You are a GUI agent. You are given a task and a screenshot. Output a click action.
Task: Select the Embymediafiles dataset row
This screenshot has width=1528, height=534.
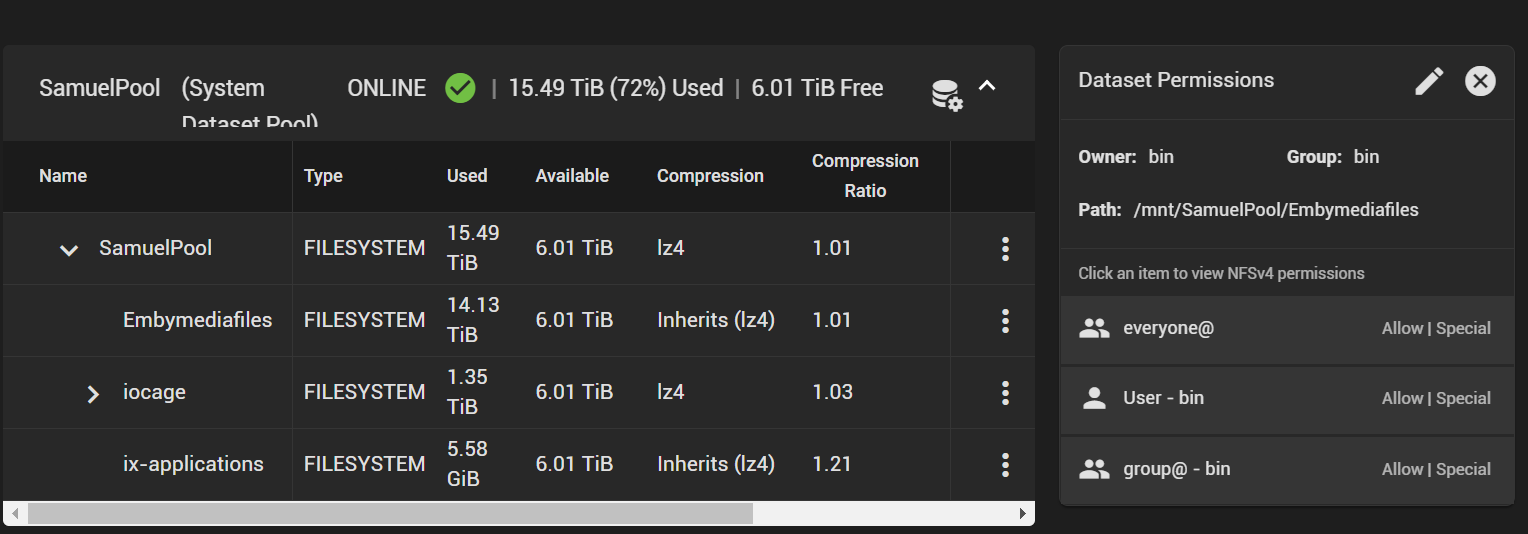click(x=519, y=321)
